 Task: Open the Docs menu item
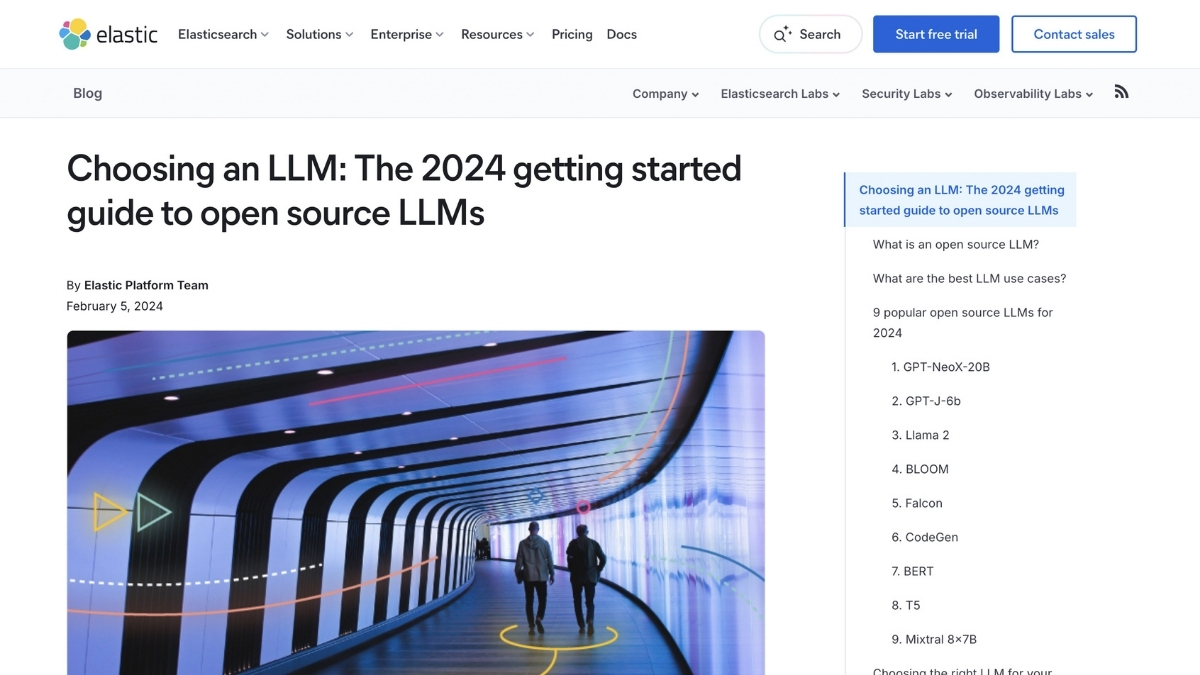[621, 34]
